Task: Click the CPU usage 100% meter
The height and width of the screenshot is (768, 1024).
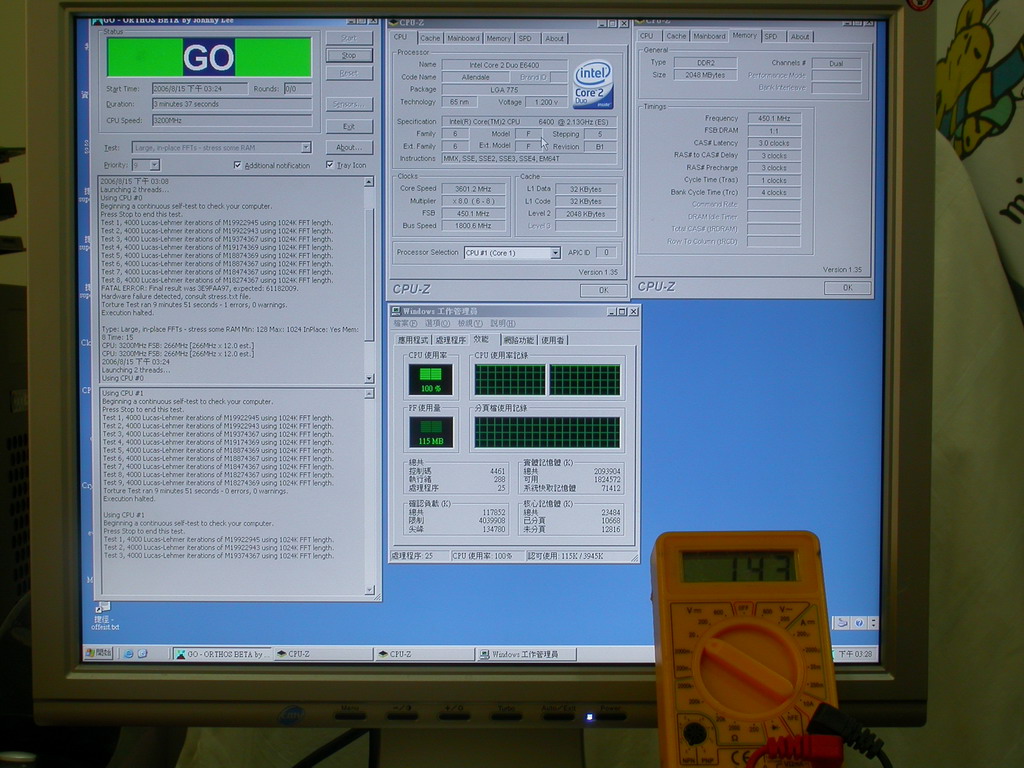Action: tap(431, 379)
